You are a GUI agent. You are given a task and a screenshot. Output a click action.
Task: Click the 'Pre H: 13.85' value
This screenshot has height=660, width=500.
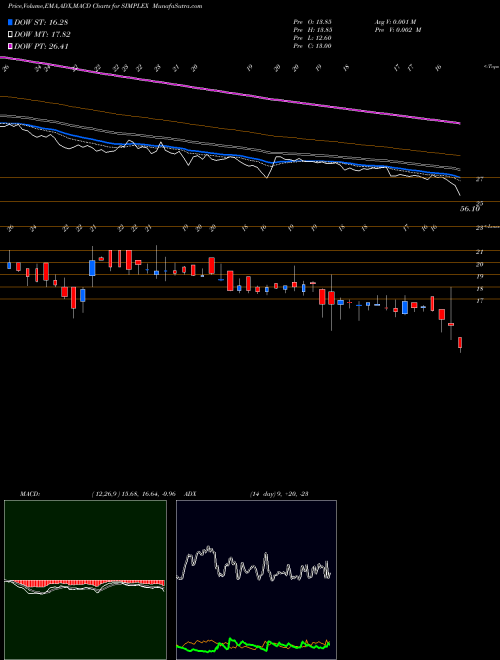[313, 30]
